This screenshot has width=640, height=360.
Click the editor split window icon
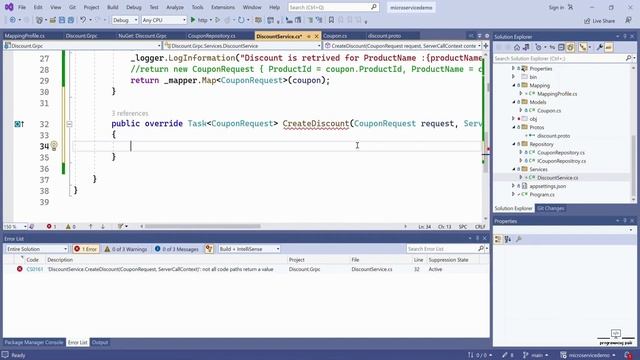click(x=486, y=46)
